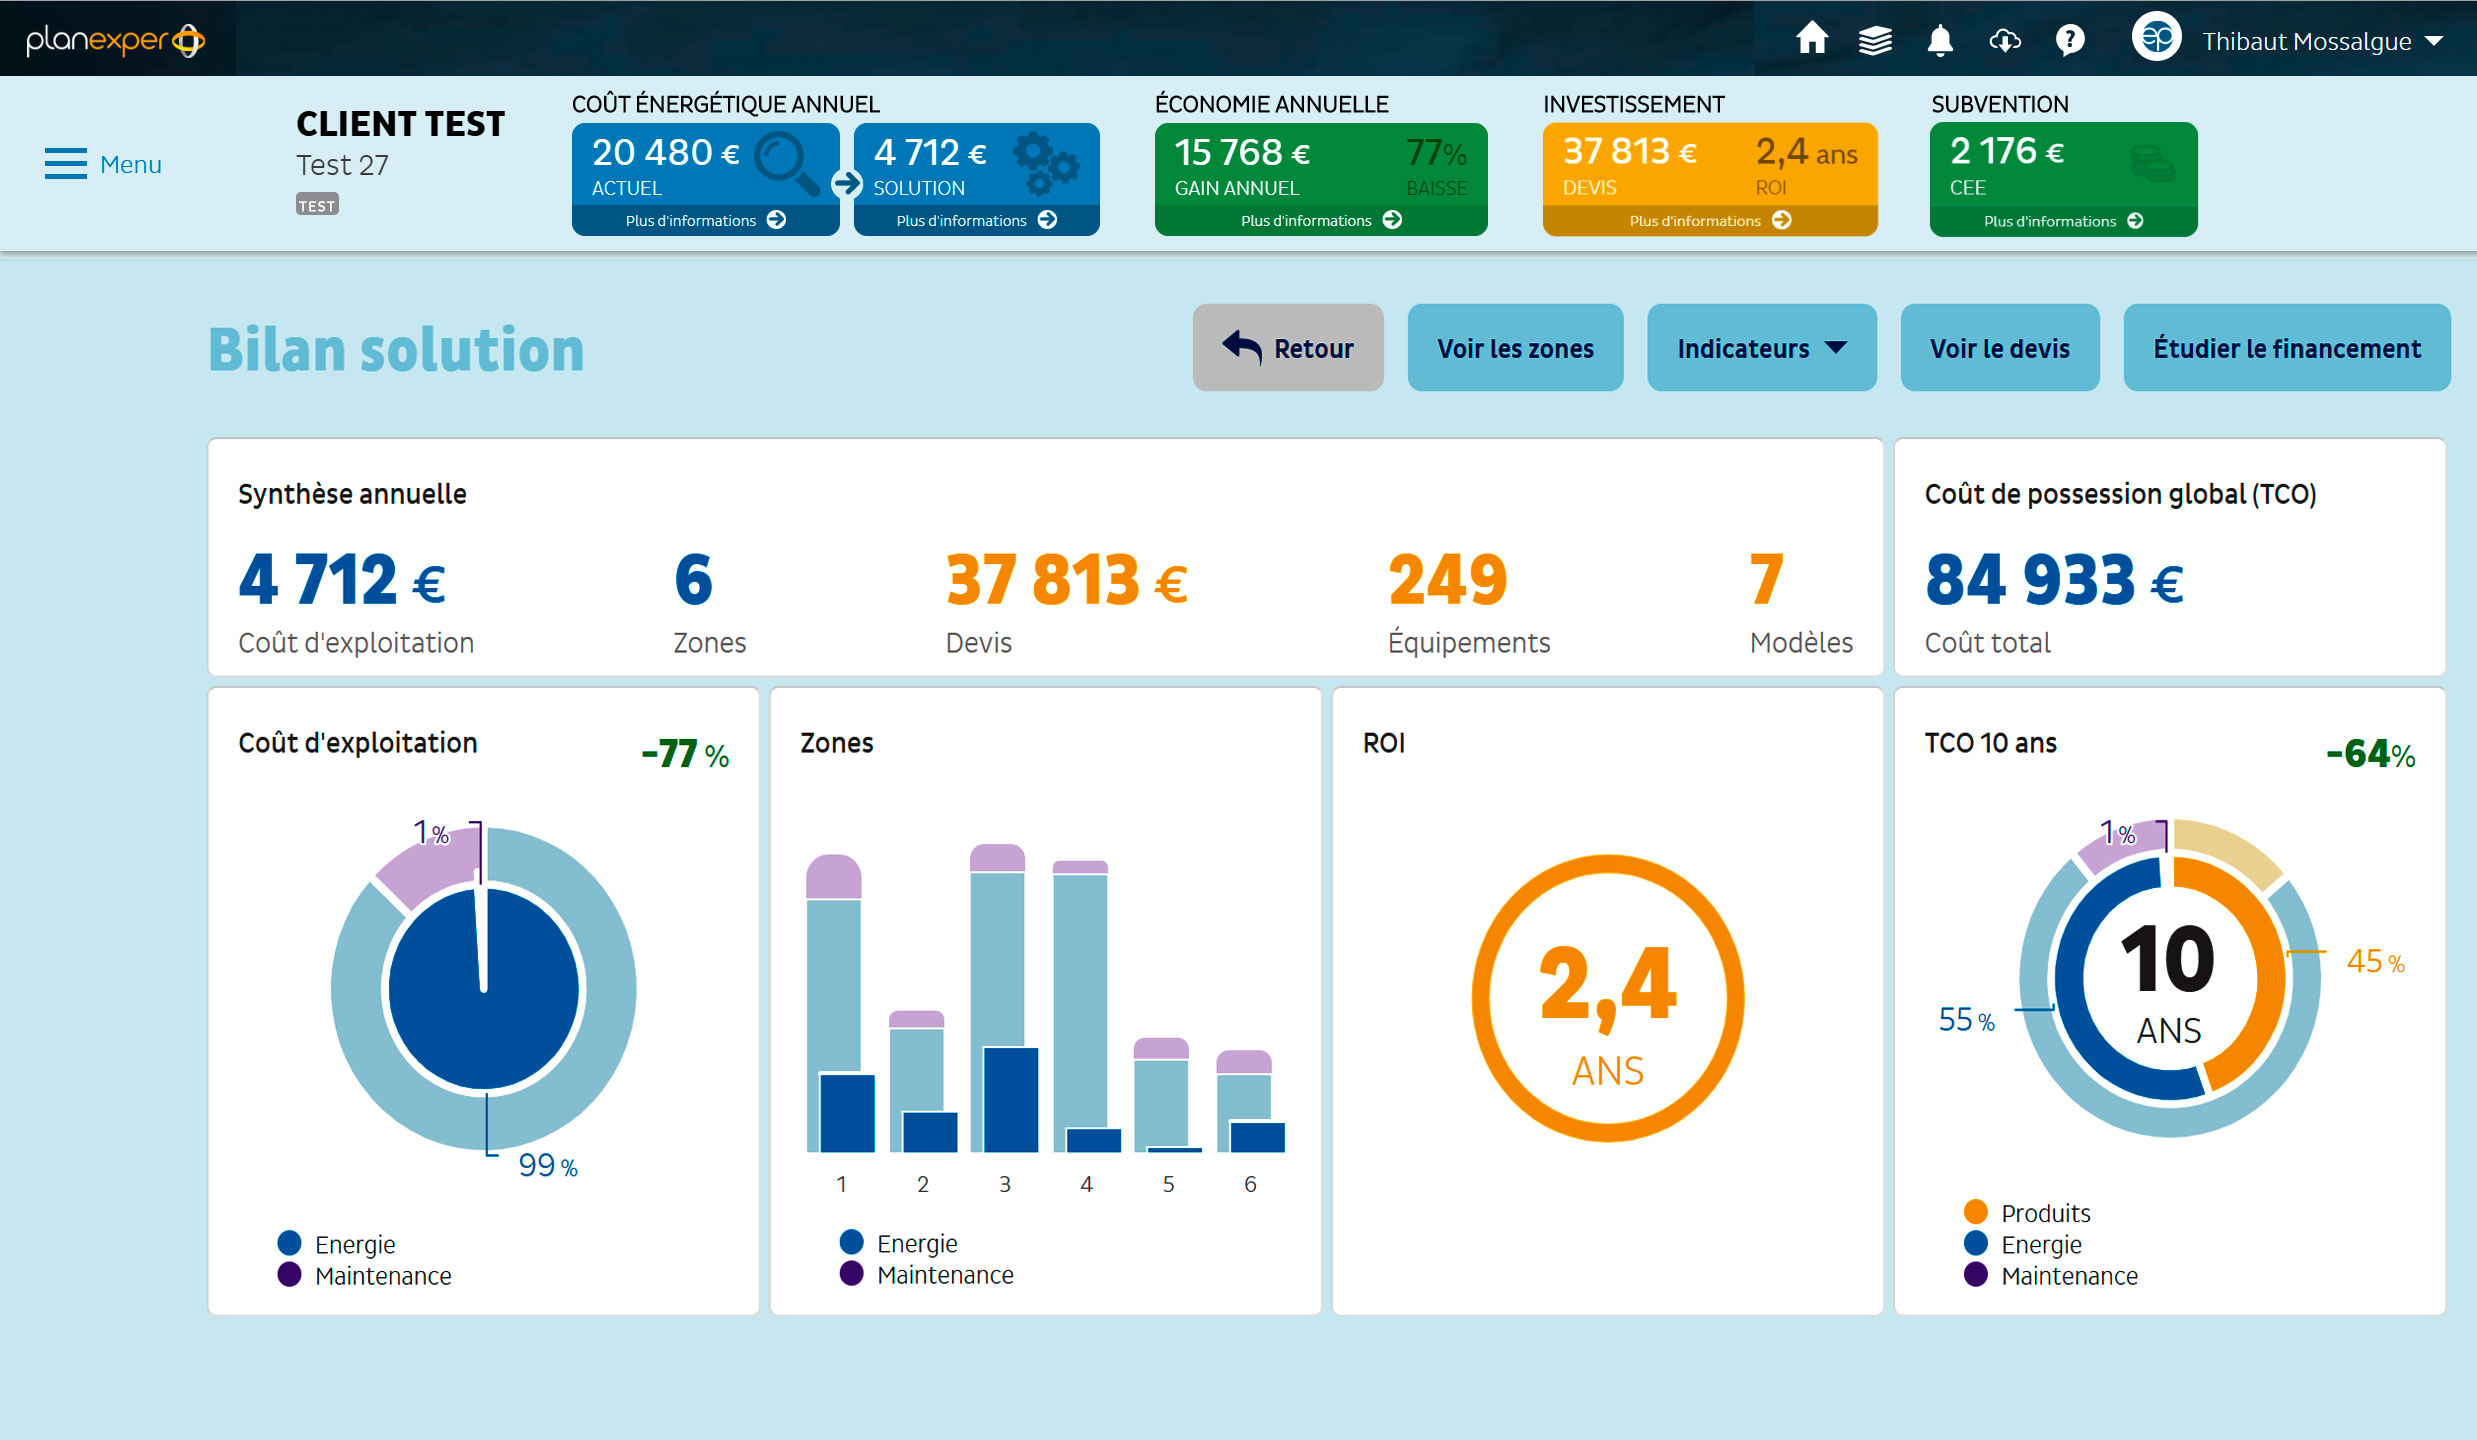Click the user avatar icon
The height and width of the screenshot is (1440, 2477).
click(x=2156, y=38)
